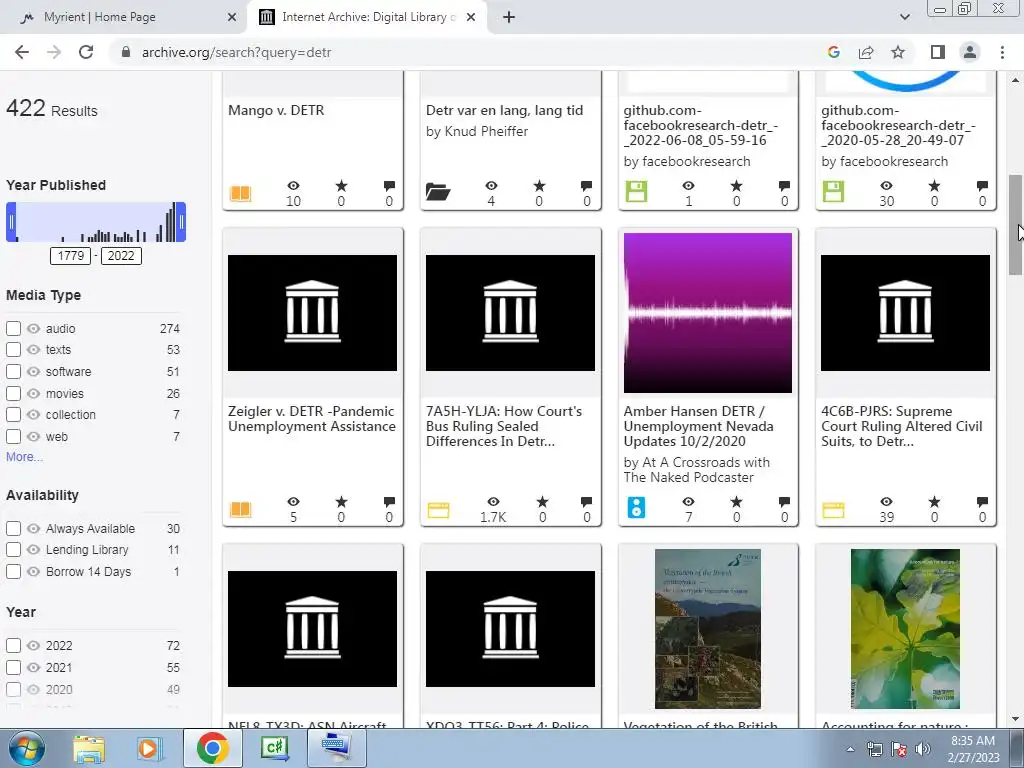
Task: Click the audio speaker icon on Amber Hansen
Action: coord(636,507)
